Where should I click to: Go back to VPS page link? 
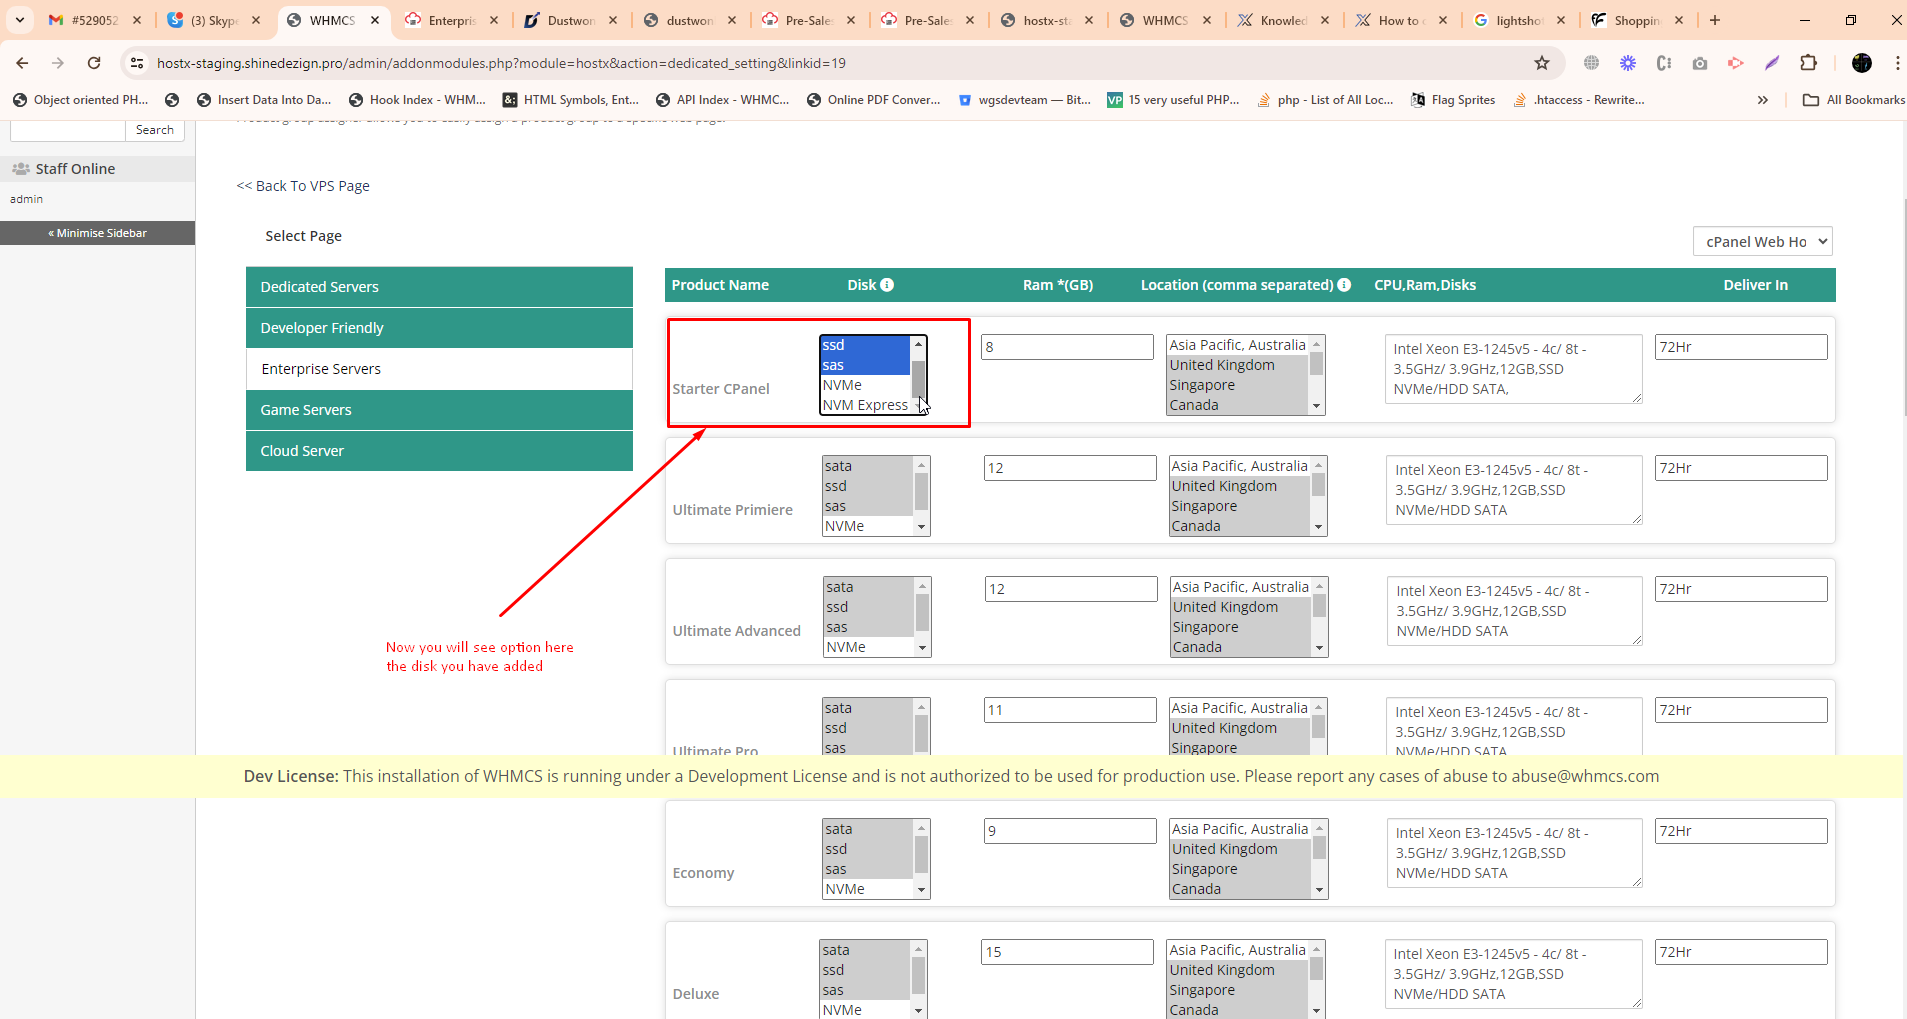coord(303,186)
